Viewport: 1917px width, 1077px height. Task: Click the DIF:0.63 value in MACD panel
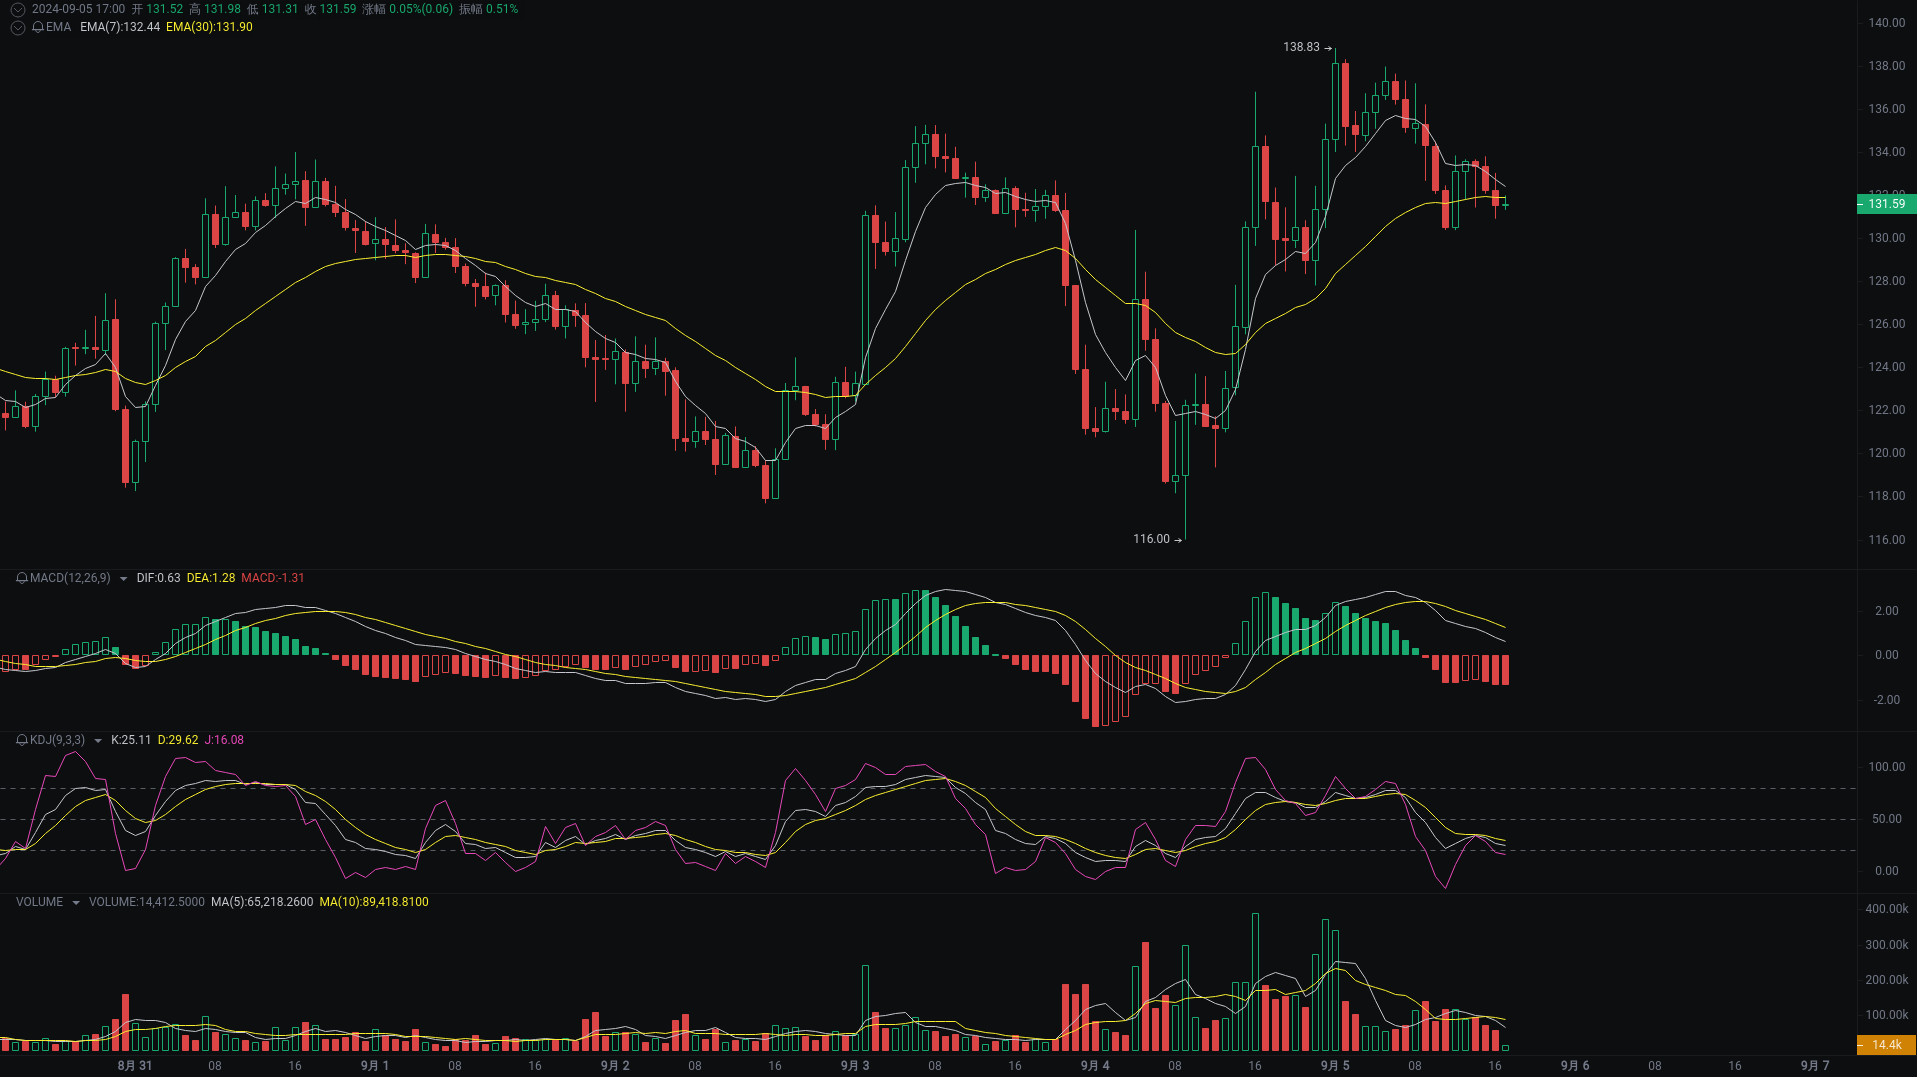(158, 578)
